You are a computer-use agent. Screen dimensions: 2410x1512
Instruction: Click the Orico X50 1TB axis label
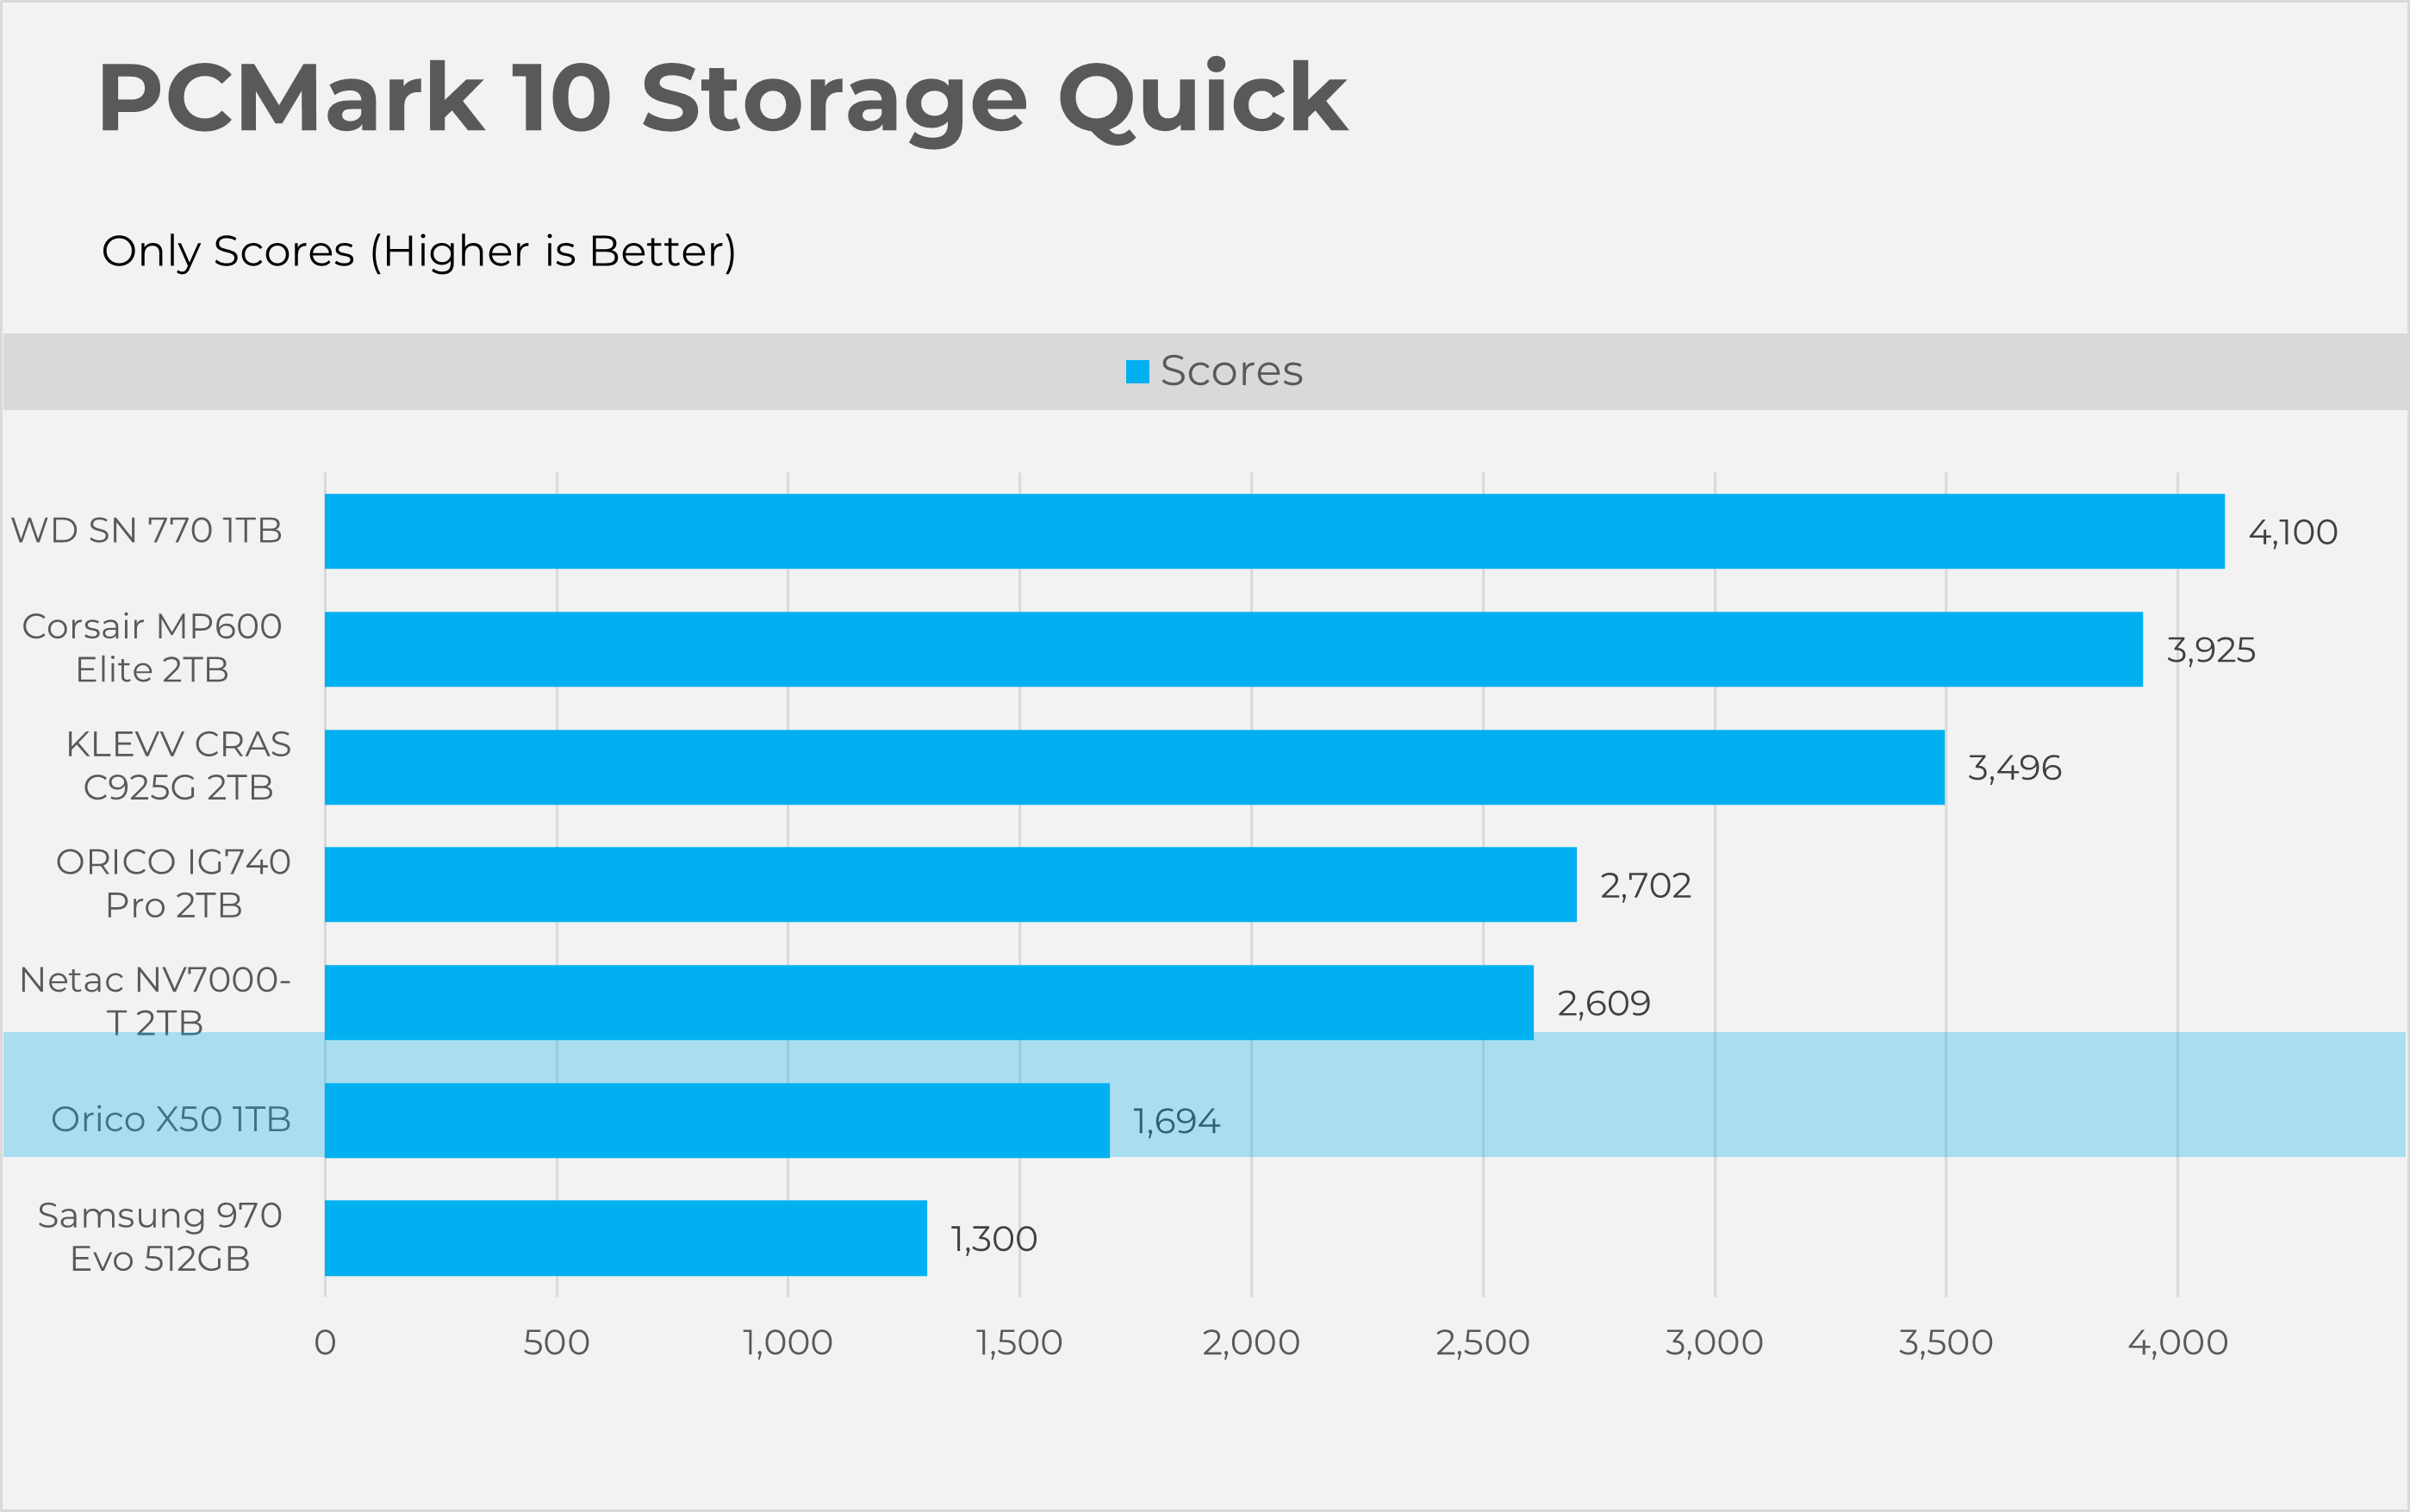[x=171, y=1119]
